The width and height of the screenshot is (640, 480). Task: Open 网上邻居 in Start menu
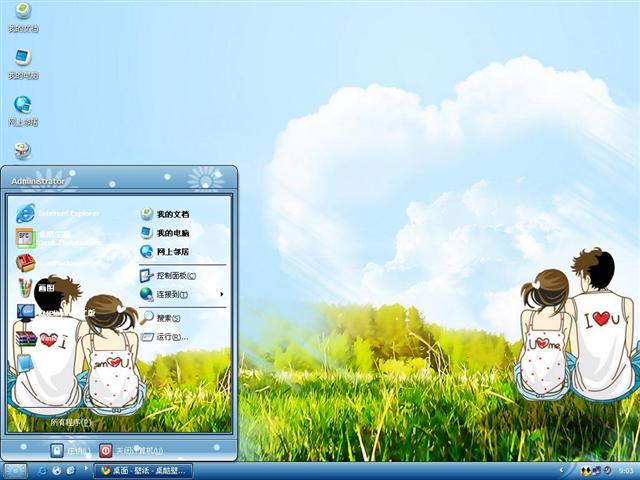point(165,251)
